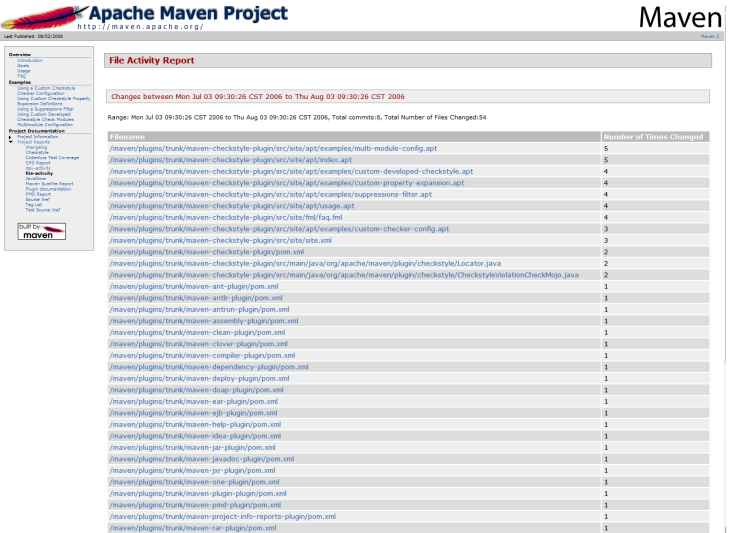Open Using a Custom Checkstyle example
732x533 pixels.
pos(46,88)
